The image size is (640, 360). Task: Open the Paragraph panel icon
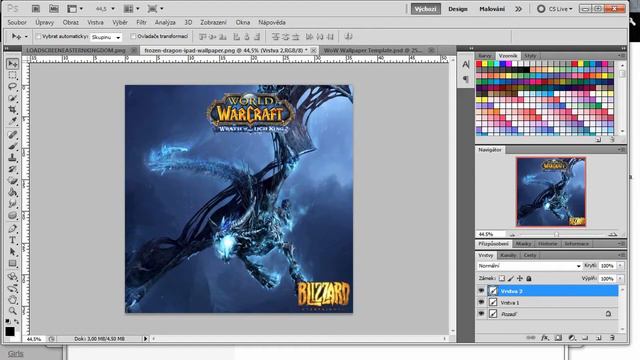coord(466,79)
